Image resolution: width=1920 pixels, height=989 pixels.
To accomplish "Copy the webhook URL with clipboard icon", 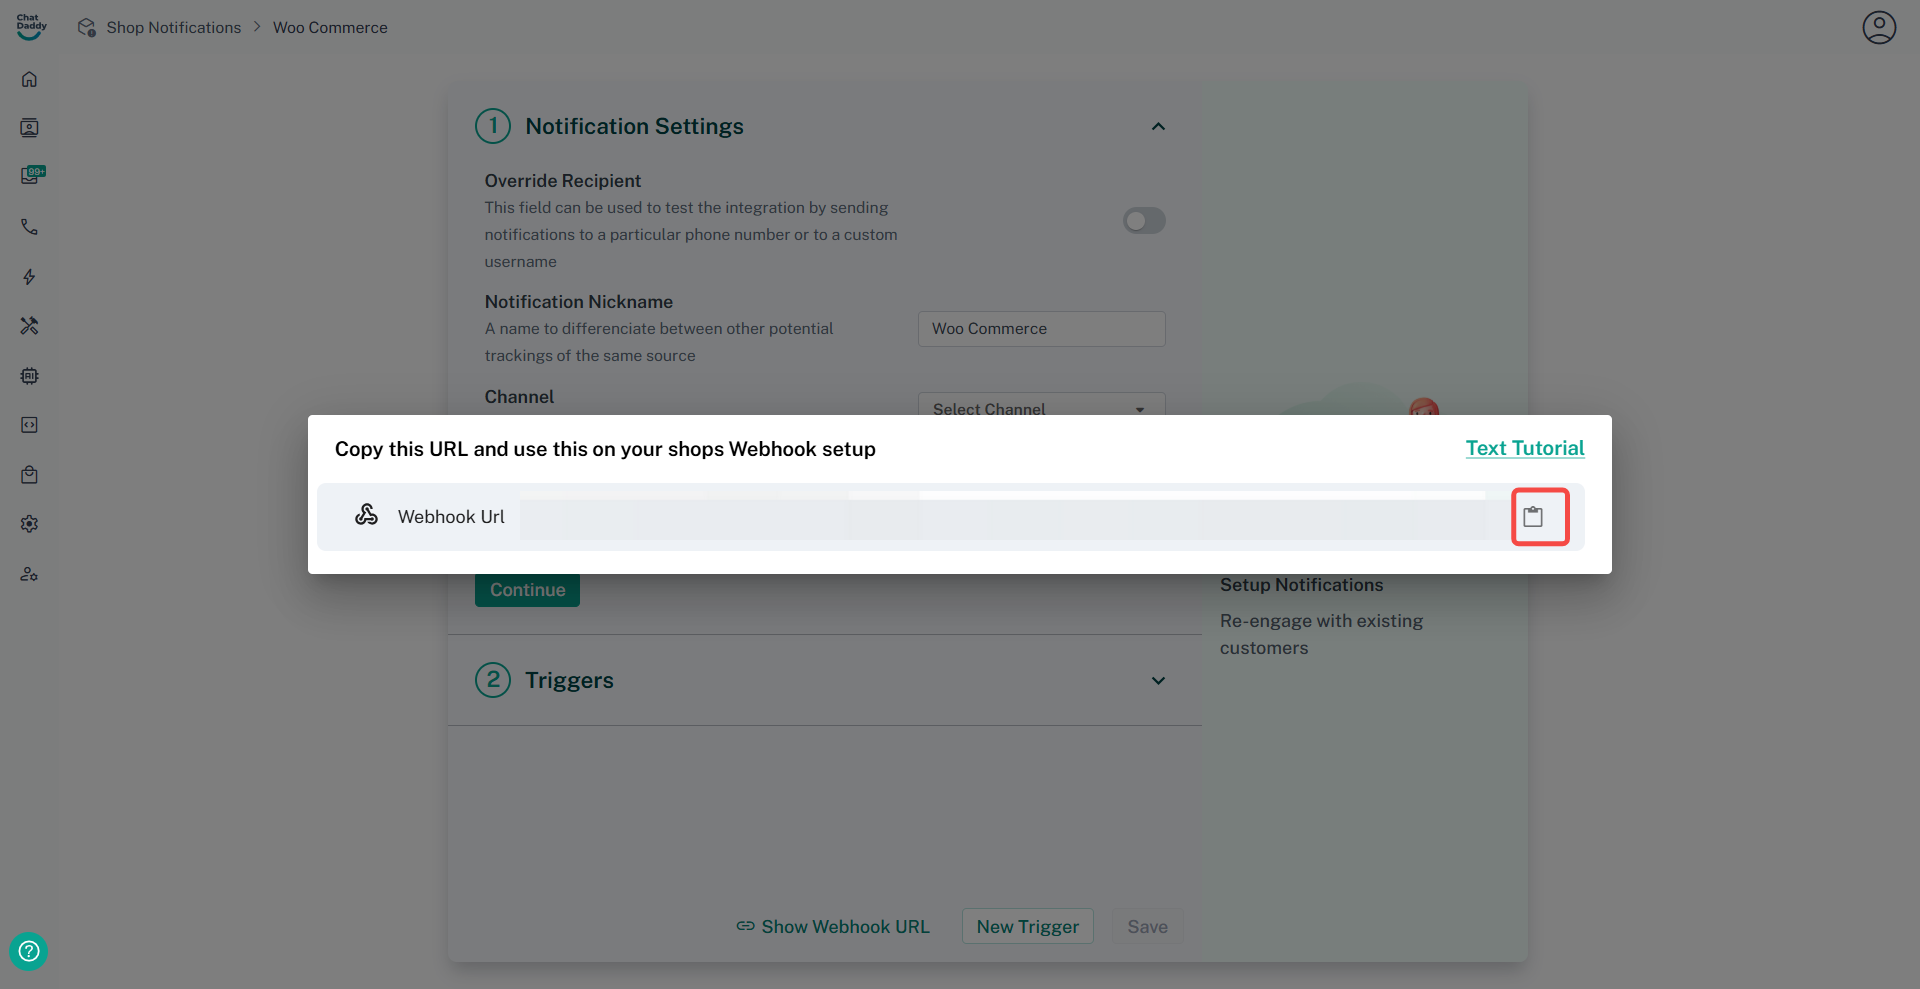I will coord(1533,517).
